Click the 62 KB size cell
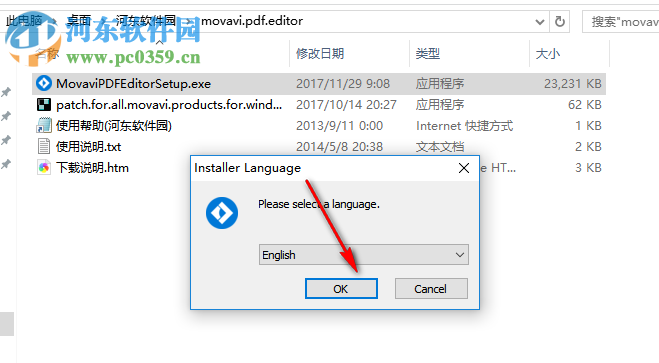Screen dimensions: 659x363 [585, 105]
